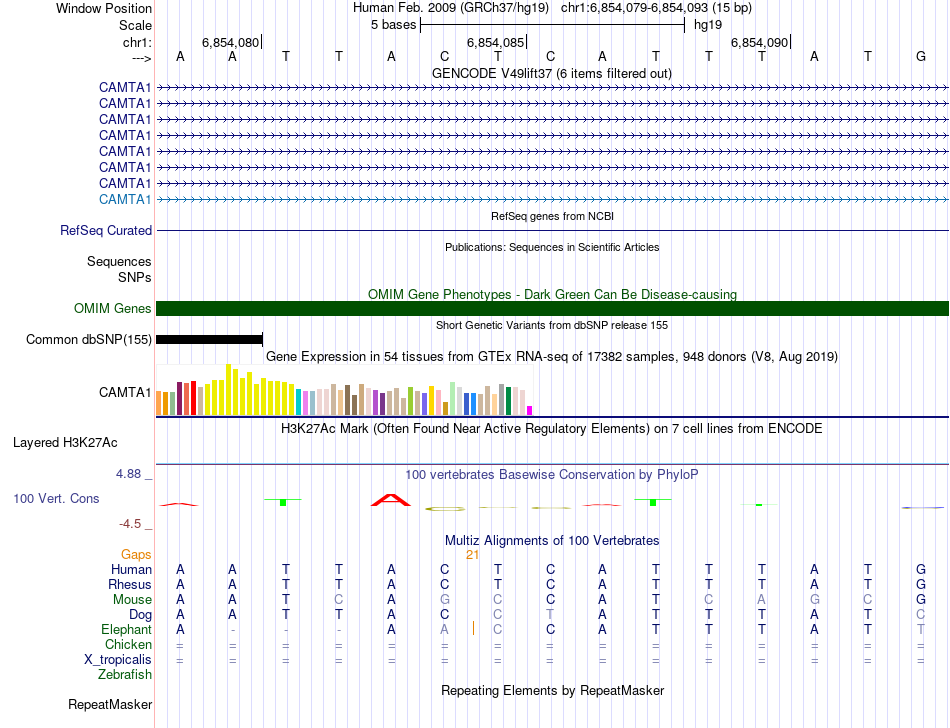Click the red GTEx expression bar
The height and width of the screenshot is (728, 950).
click(193, 398)
